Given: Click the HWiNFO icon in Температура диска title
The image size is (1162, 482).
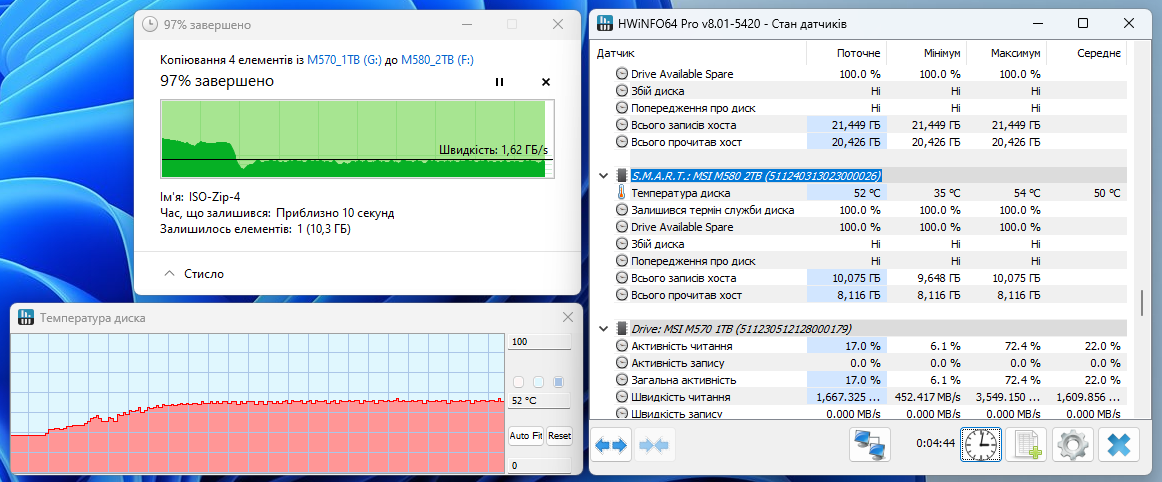Looking at the screenshot, I should [x=25, y=317].
